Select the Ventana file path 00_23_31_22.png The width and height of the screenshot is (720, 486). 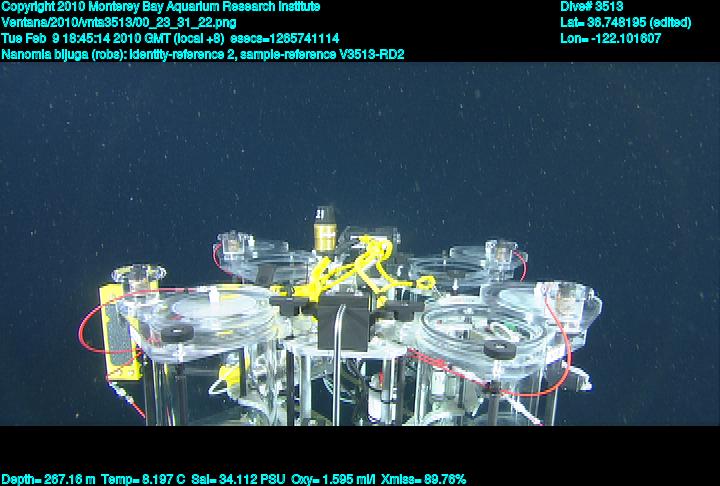tap(118, 22)
